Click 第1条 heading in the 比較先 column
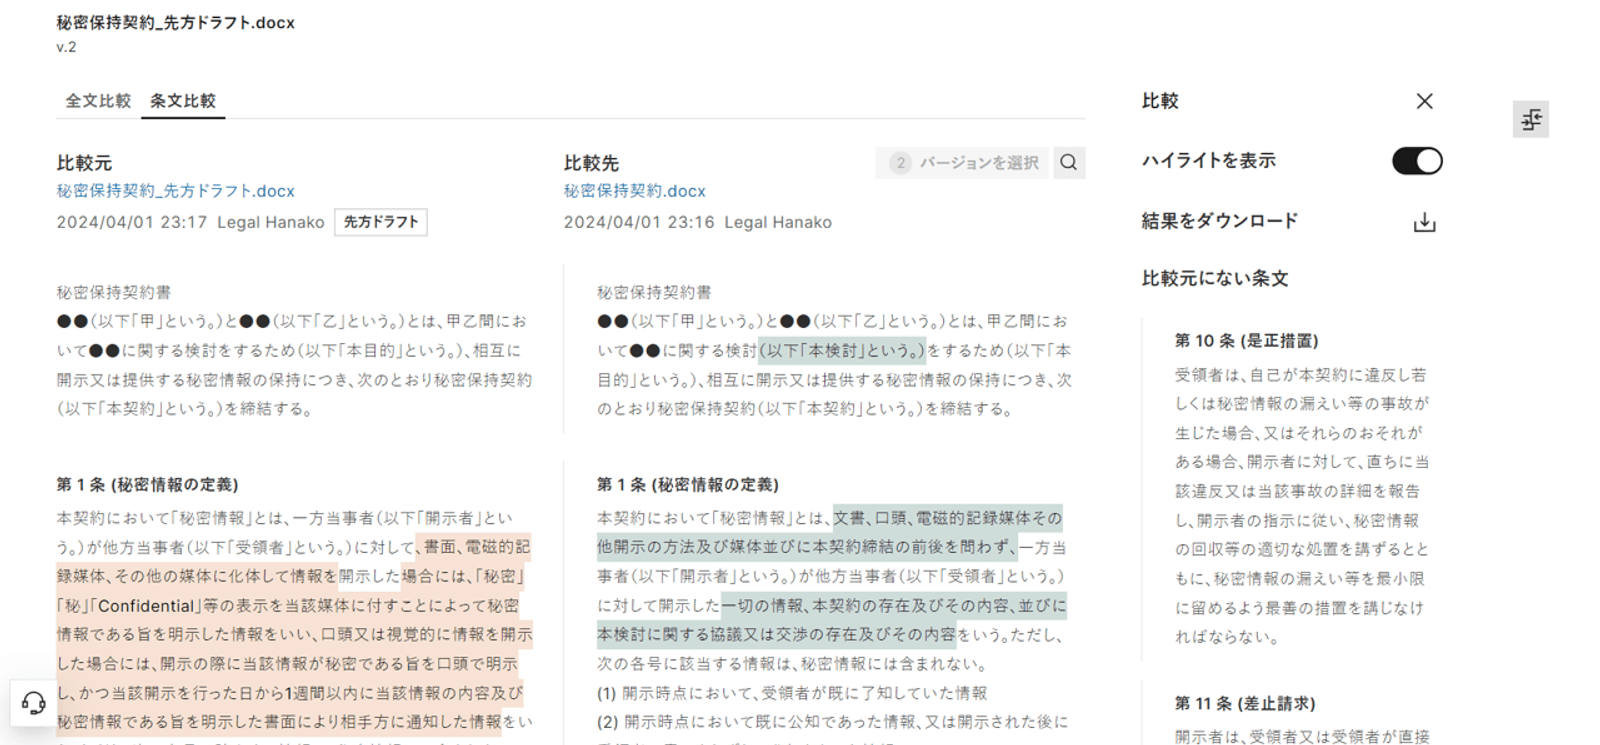Viewport: 1600px width, 745px height. click(x=687, y=485)
